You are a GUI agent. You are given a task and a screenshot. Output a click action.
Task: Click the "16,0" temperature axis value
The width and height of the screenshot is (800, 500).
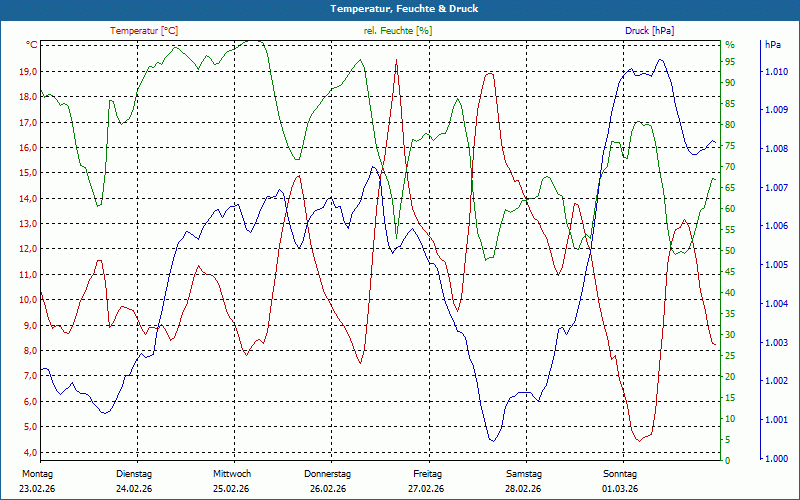tap(29, 147)
